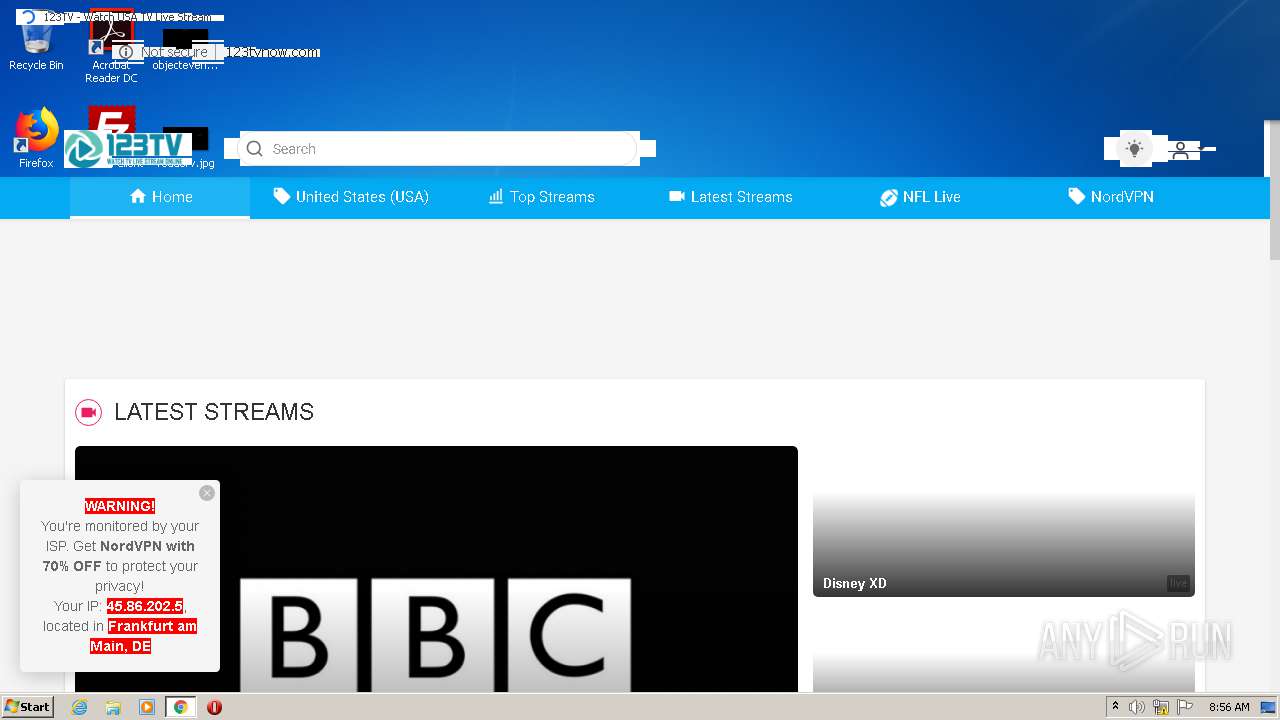Click the red Opera taskbar icon
This screenshot has height=720, width=1280.
point(214,707)
